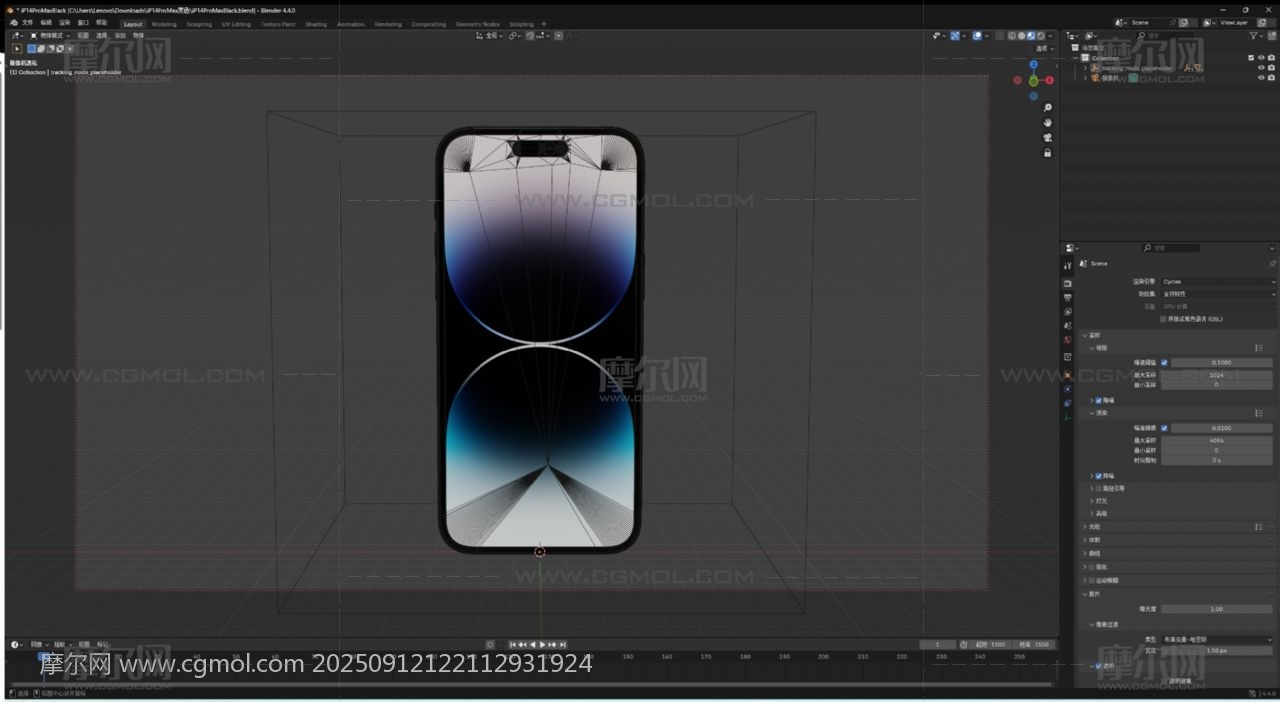Click the noise threshold 0.1000 slider field
Screen dimensions: 1280x702
point(1222,362)
